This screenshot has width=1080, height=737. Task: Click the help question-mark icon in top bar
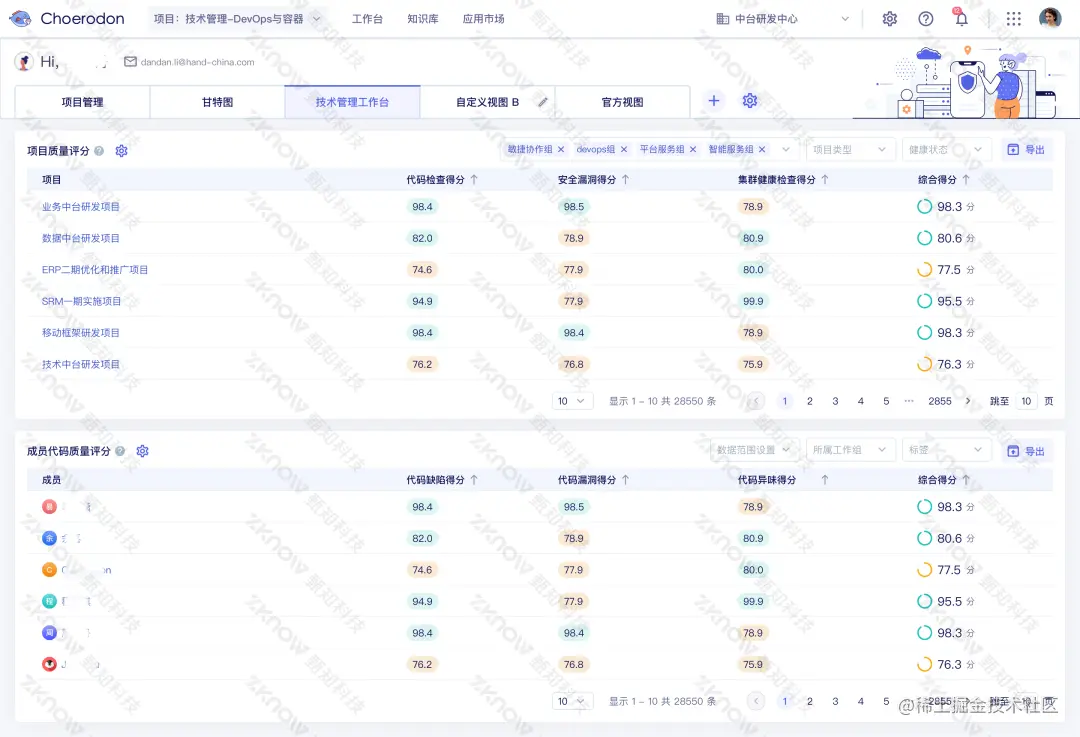pyautogui.click(x=925, y=18)
